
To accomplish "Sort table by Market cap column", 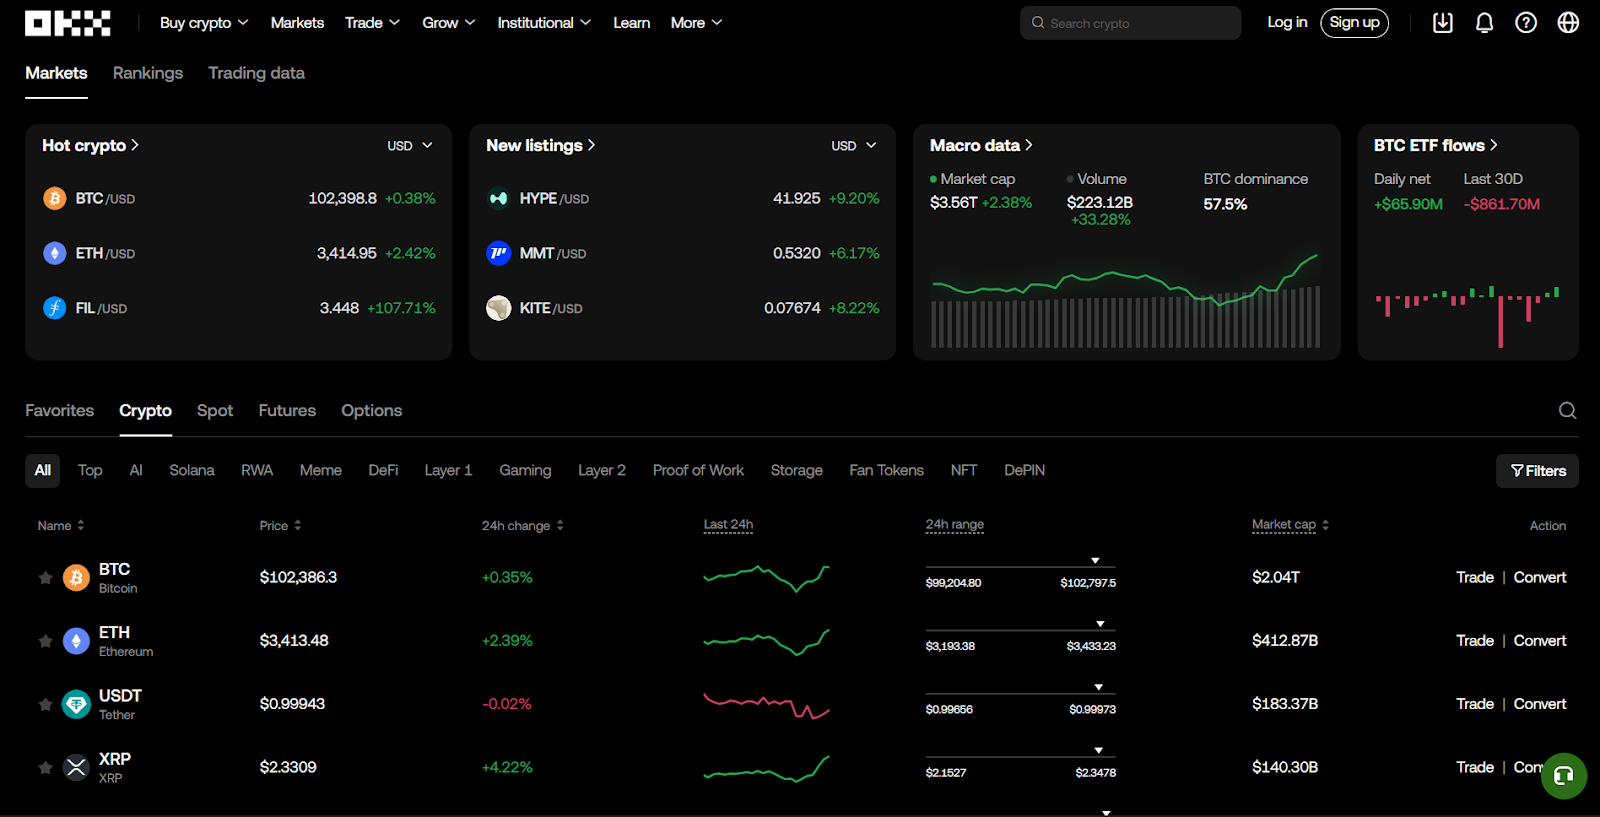I will coord(1290,524).
